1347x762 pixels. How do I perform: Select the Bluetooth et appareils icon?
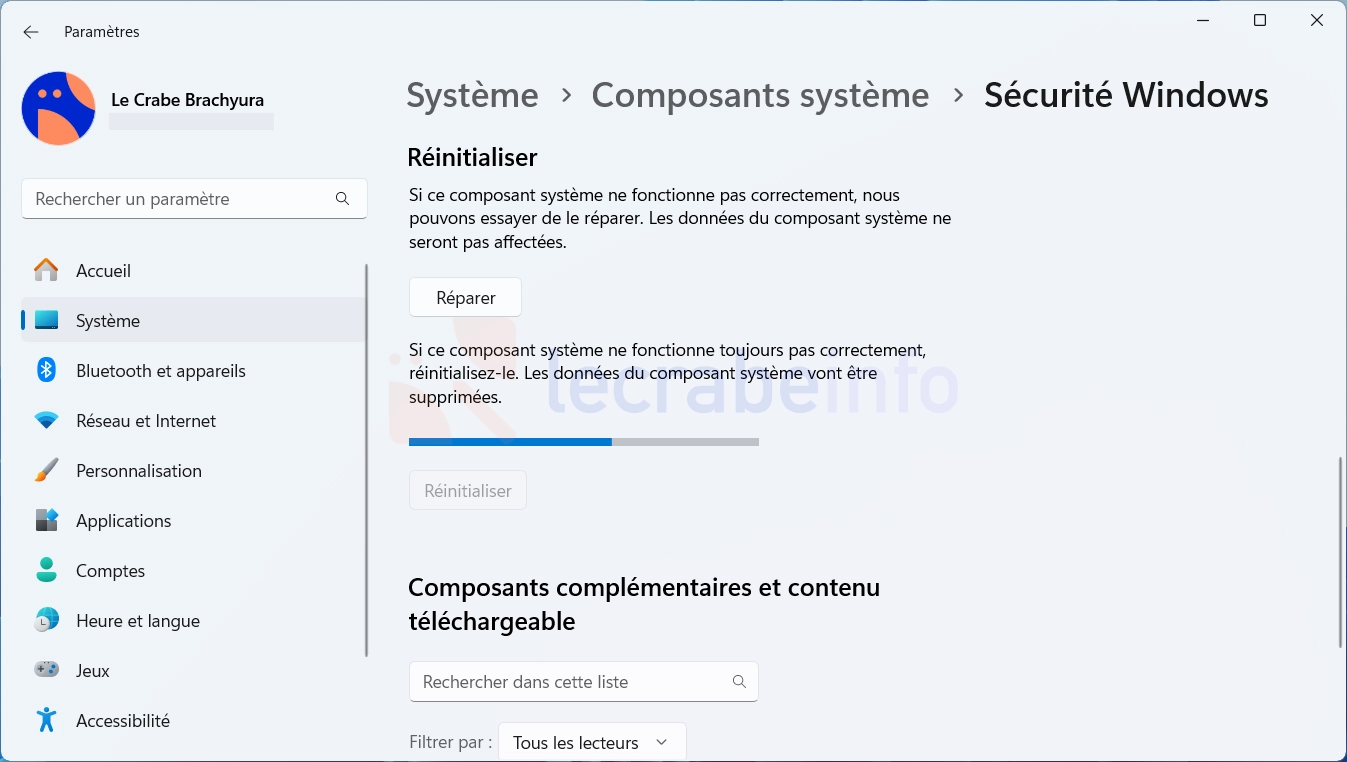[46, 371]
